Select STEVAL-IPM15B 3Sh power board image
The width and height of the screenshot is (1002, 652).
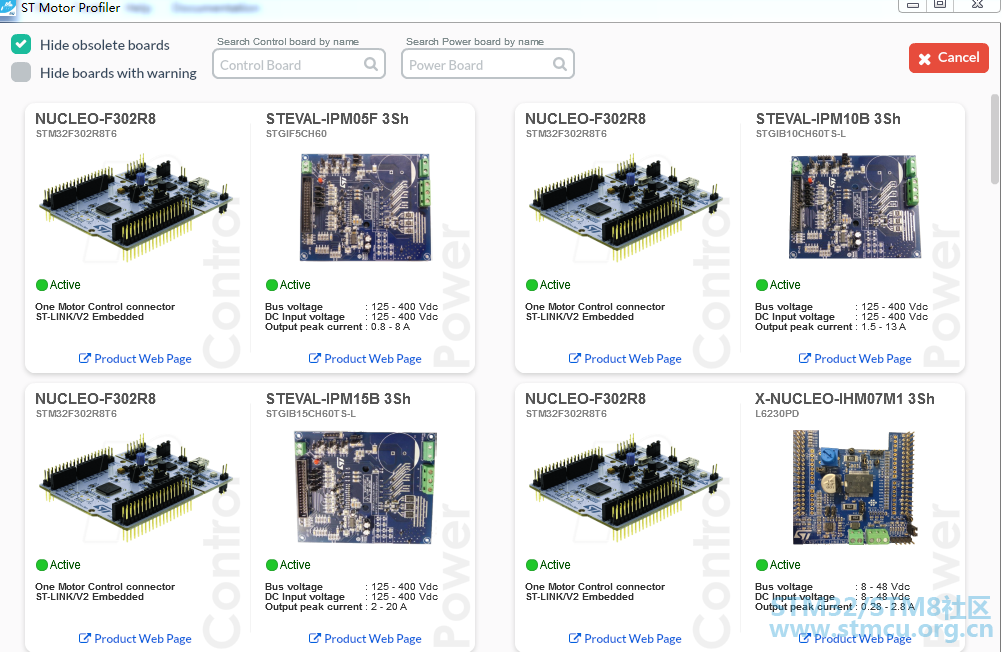coord(366,487)
